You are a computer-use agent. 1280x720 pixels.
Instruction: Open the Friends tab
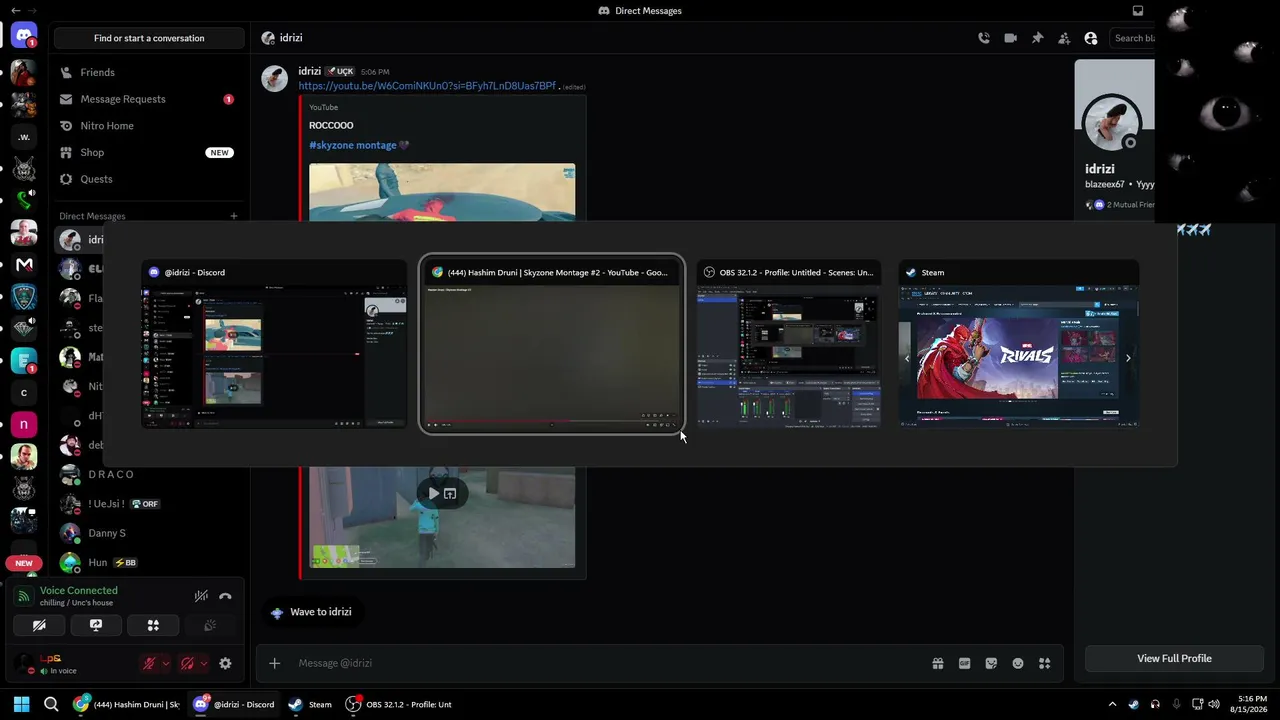coord(149,72)
